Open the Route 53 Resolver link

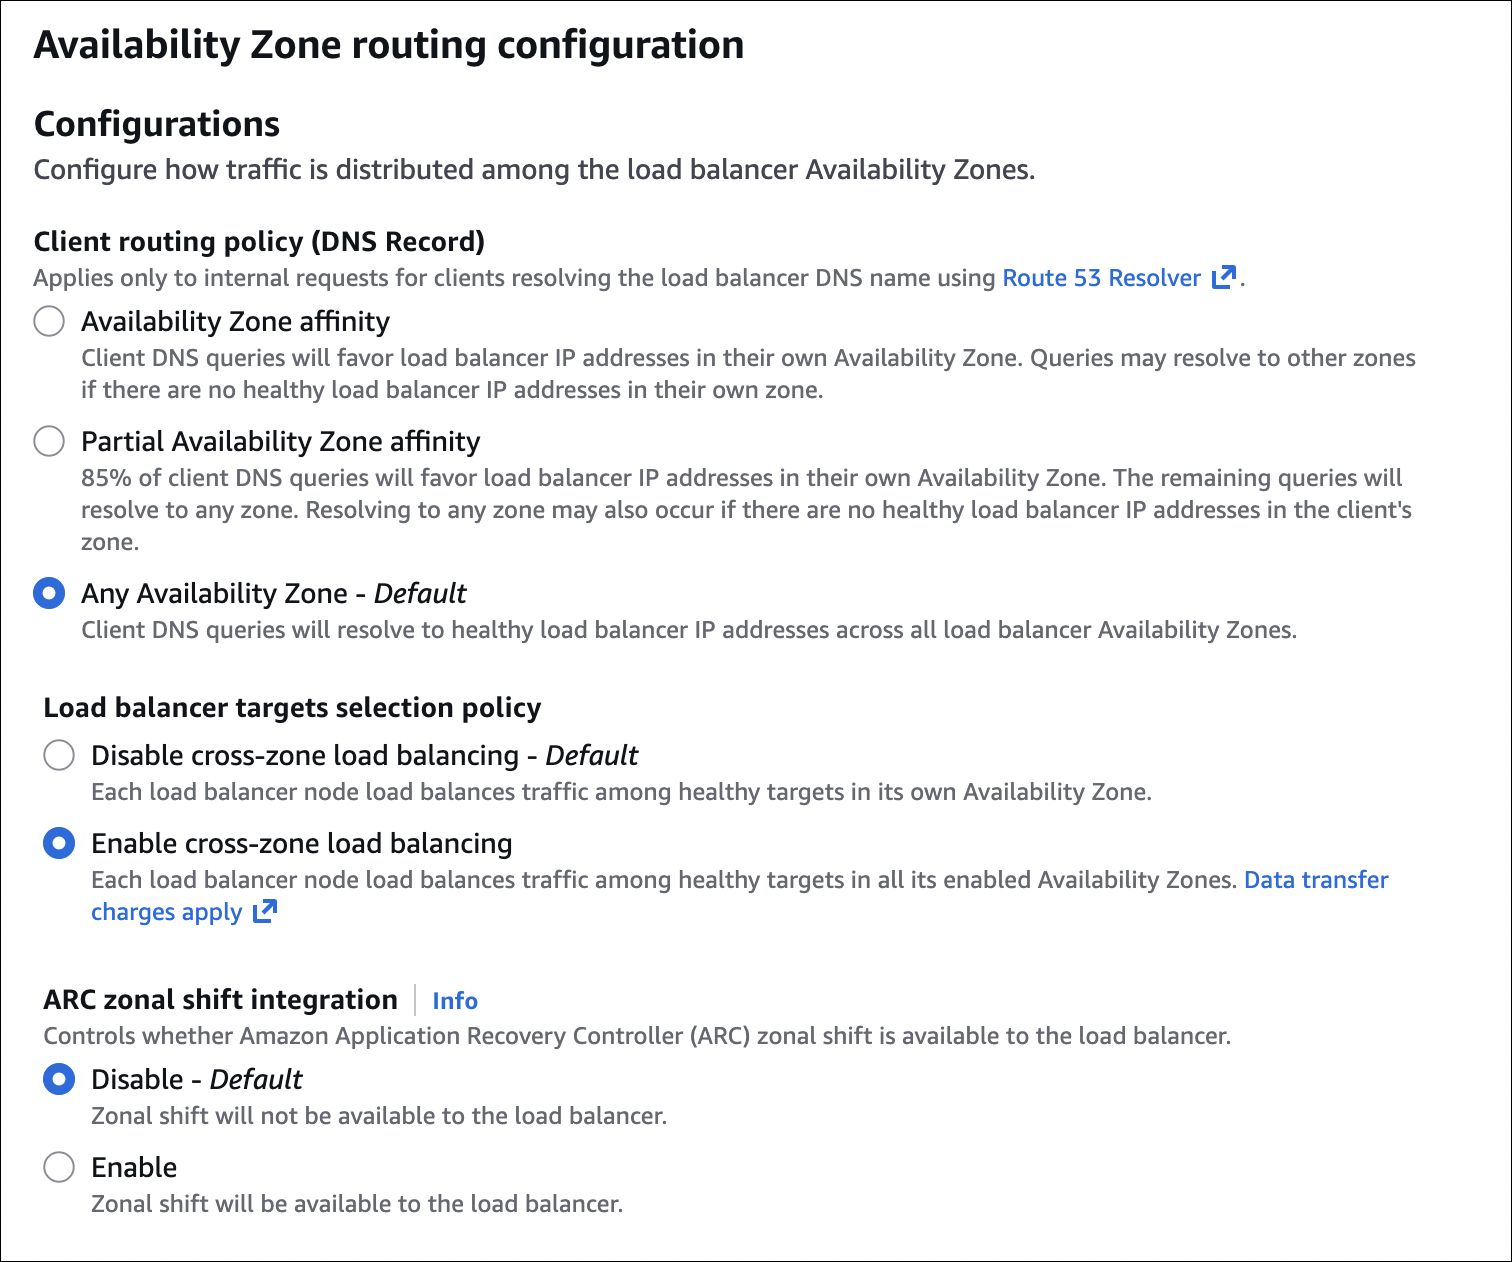1101,278
